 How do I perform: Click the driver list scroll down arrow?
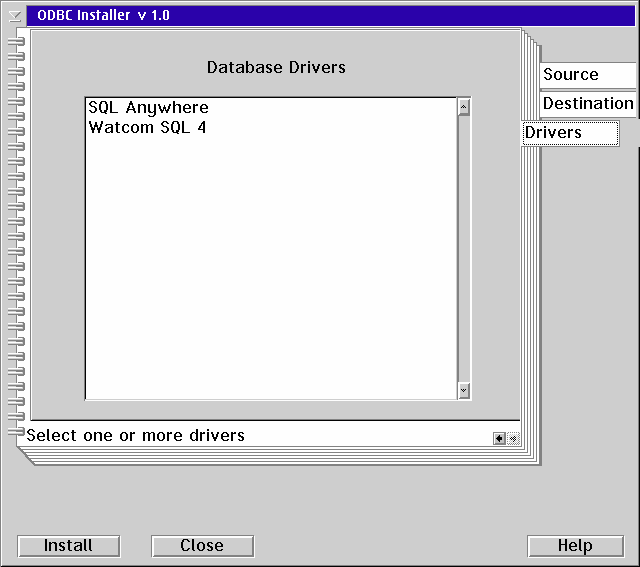coord(464,391)
